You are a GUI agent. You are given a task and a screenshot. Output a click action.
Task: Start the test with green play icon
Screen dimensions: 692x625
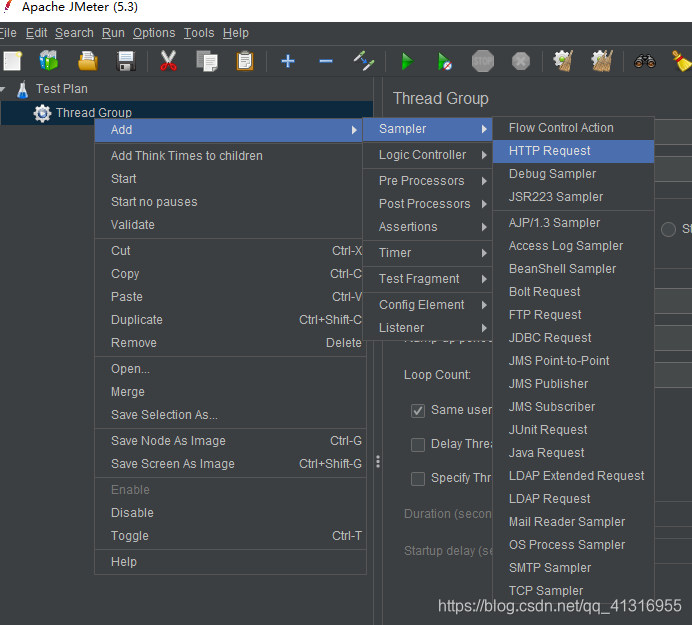coord(407,61)
